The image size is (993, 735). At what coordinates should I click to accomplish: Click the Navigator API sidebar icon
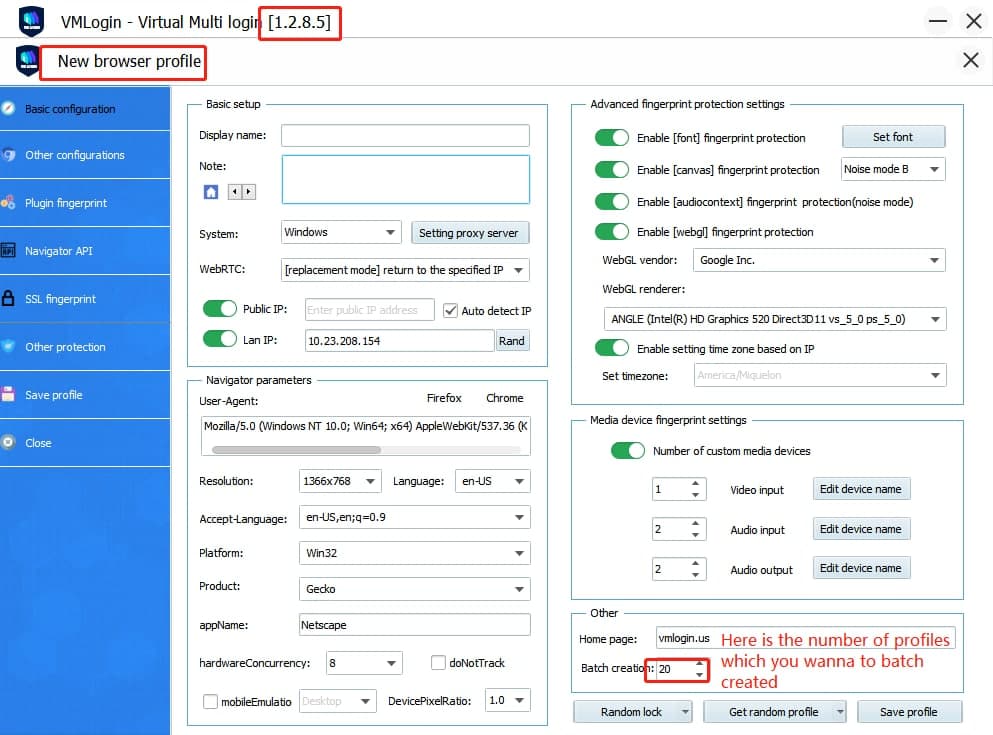point(8,251)
